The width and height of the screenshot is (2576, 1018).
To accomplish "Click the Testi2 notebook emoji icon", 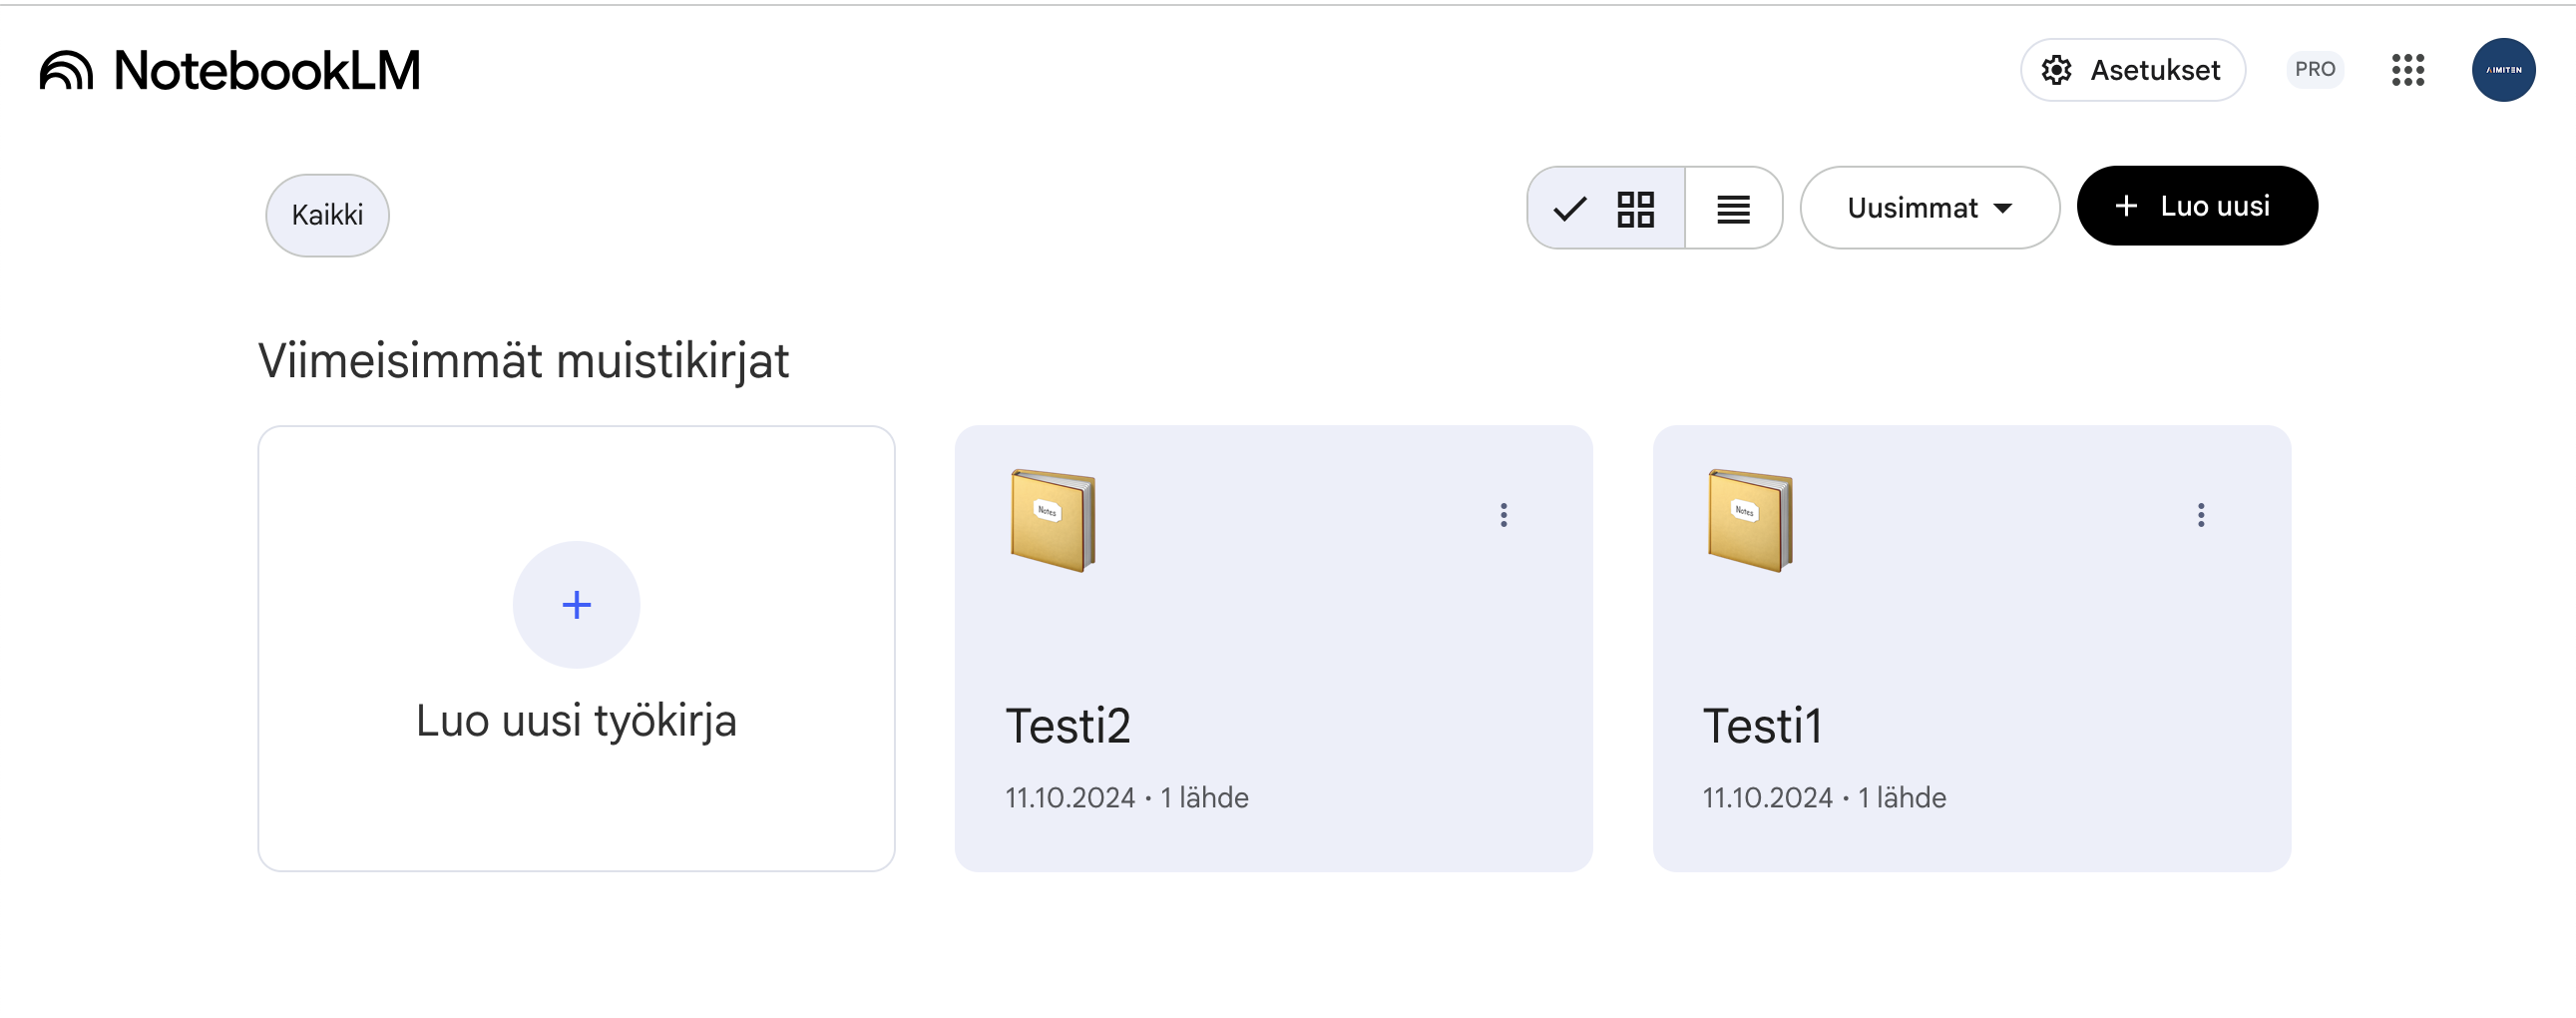I will (x=1052, y=520).
